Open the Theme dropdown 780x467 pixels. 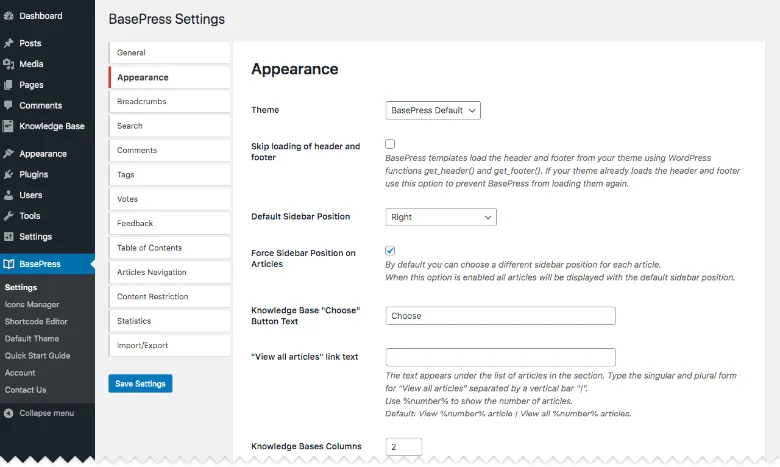pyautogui.click(x=433, y=110)
